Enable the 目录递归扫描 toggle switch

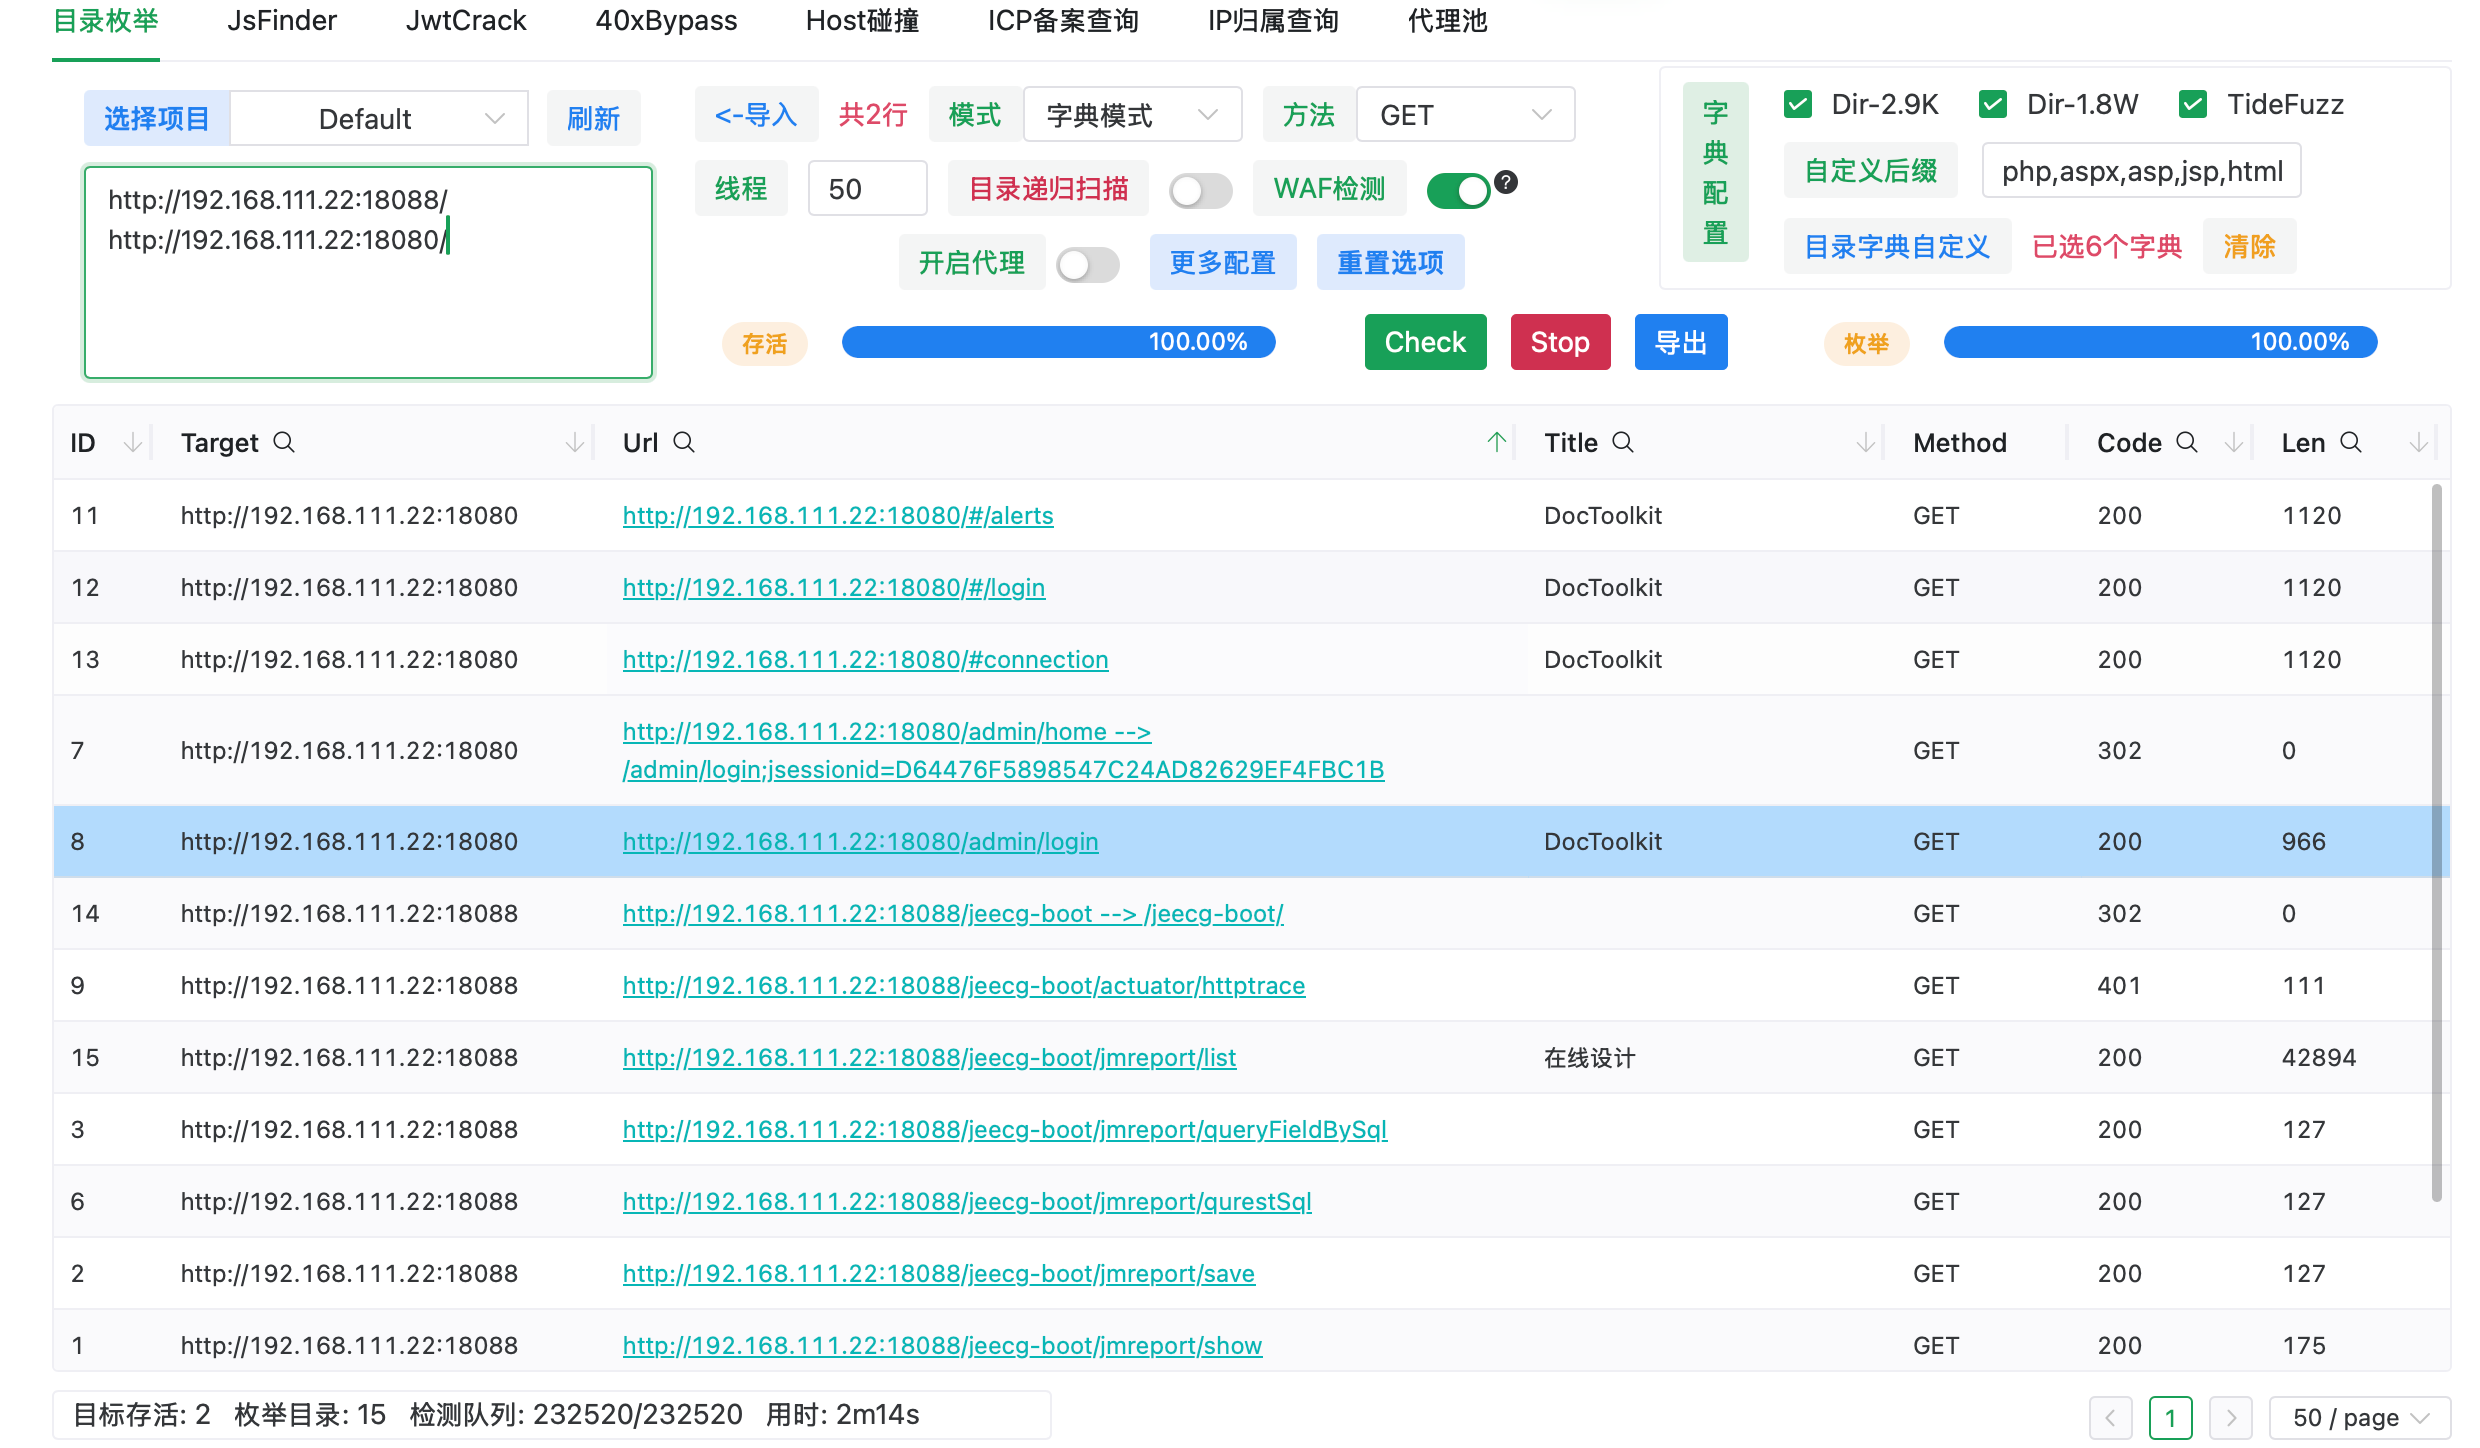[1200, 190]
